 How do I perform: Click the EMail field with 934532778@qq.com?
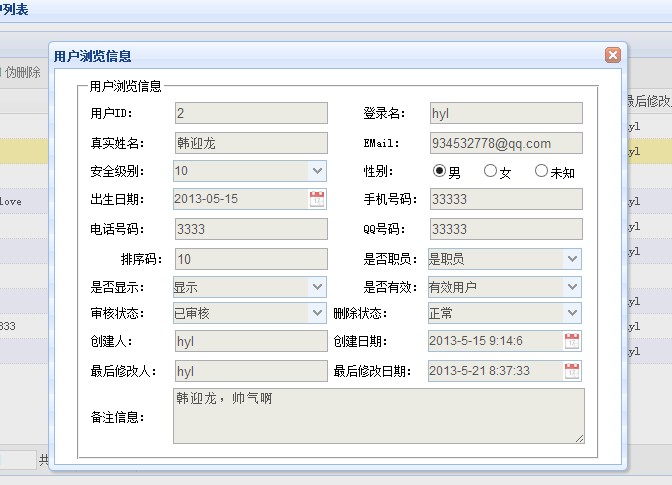click(x=506, y=143)
